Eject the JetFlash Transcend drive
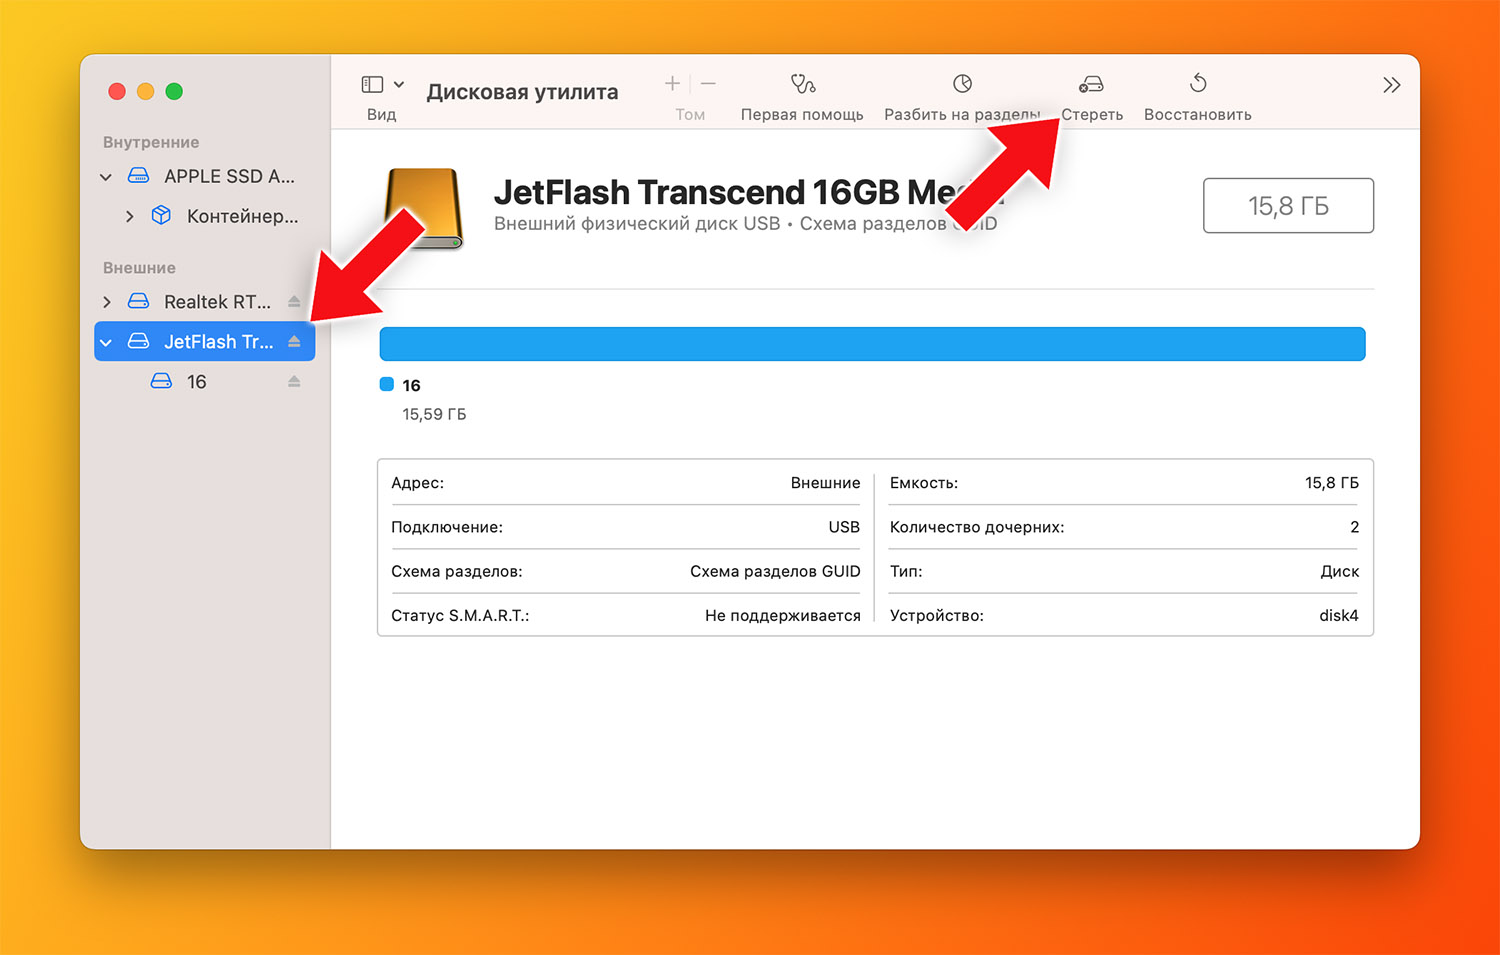Screen dimensions: 1500x955 [294, 341]
